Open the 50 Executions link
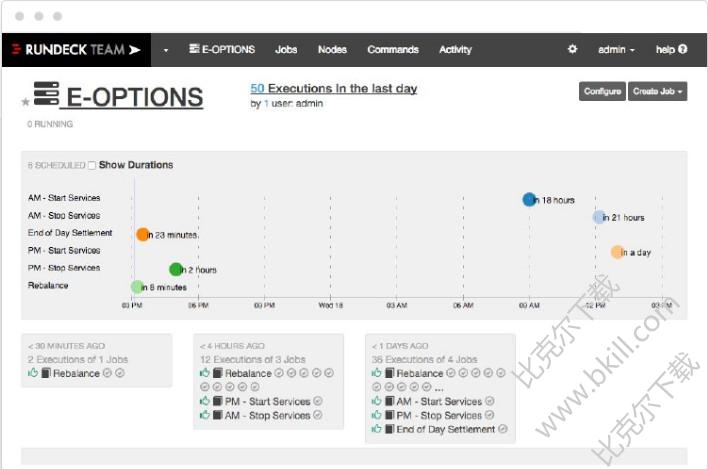Screen dimensions: 708x469 [x=256, y=89]
